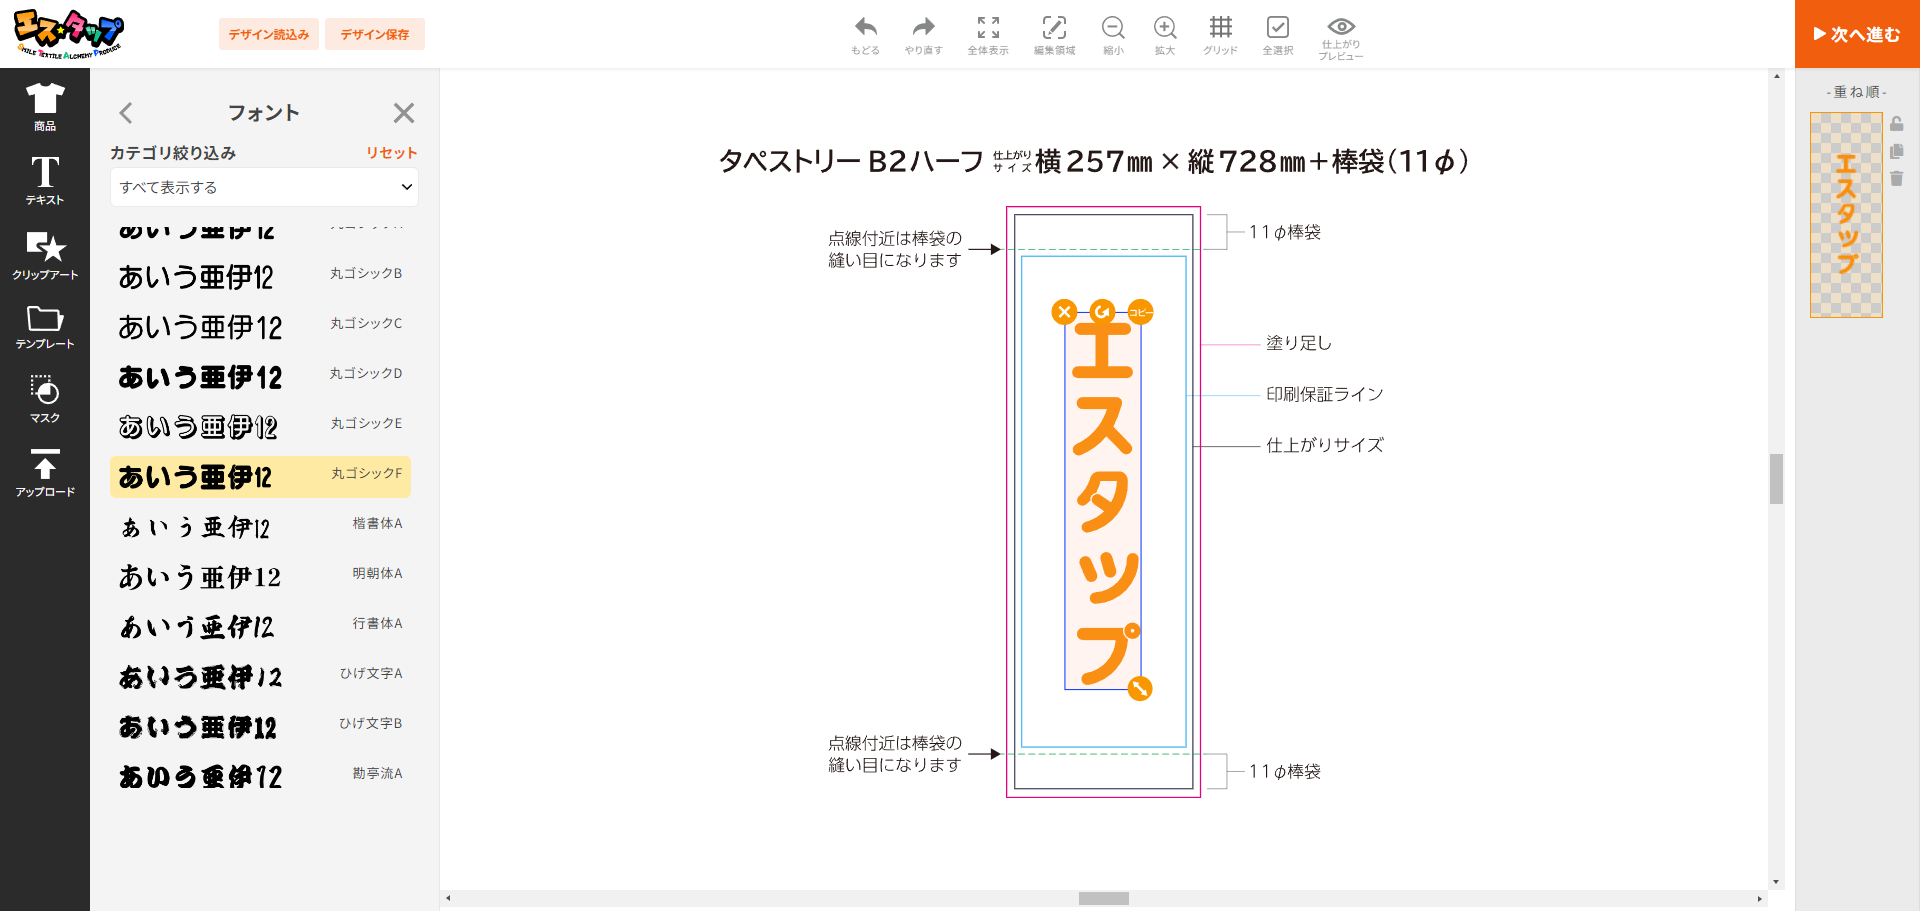
Task: Choose the 明朝体A font option
Action: pos(260,577)
